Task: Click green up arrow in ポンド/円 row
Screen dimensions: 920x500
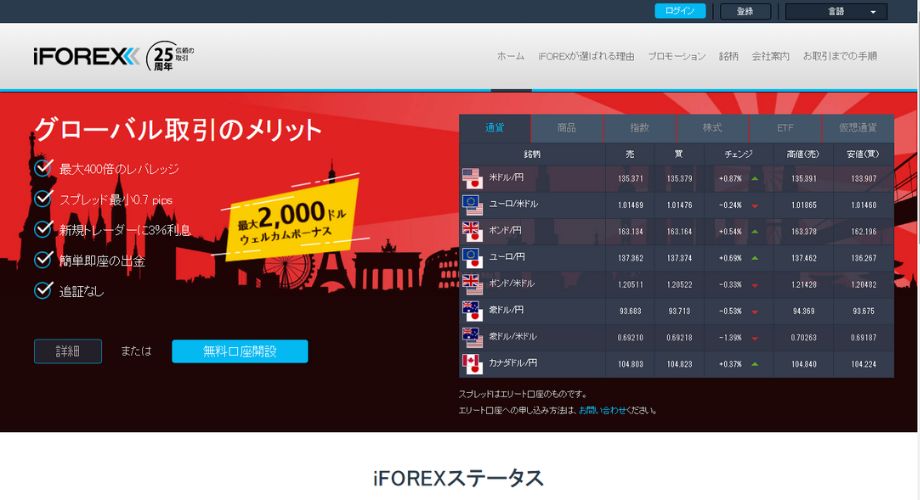Action: (x=755, y=231)
